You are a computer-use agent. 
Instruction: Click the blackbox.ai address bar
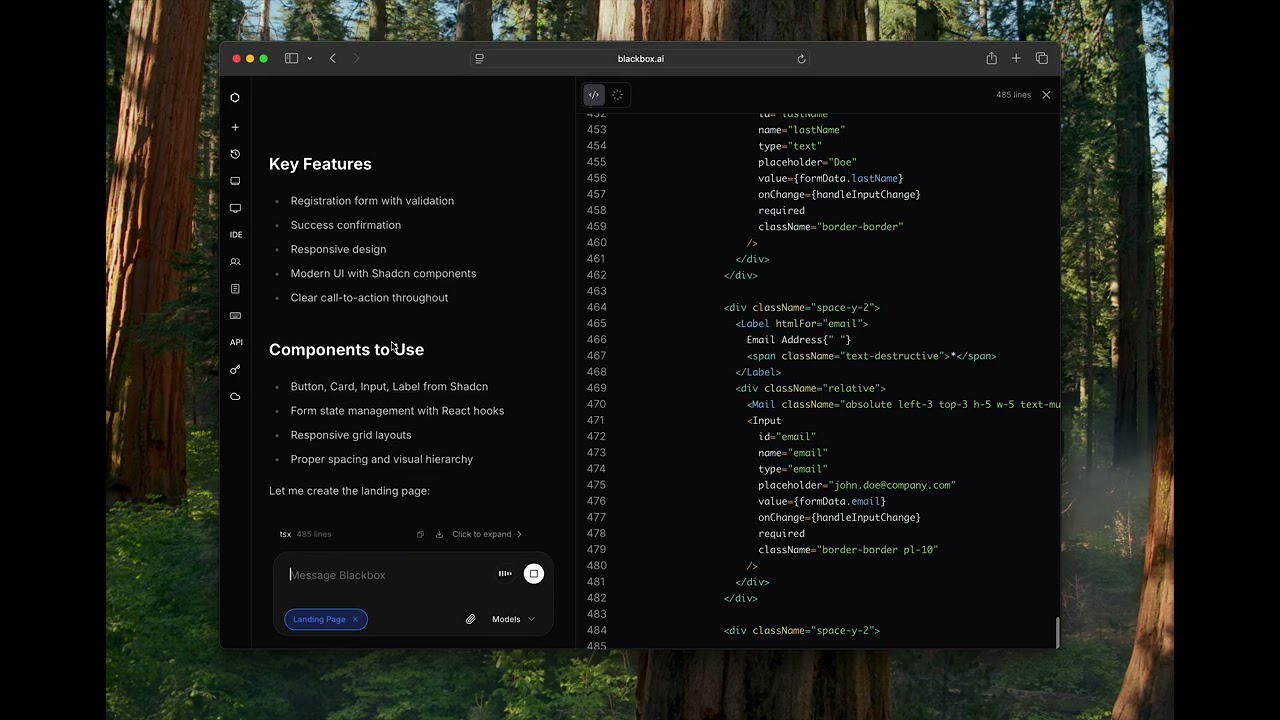coord(641,59)
